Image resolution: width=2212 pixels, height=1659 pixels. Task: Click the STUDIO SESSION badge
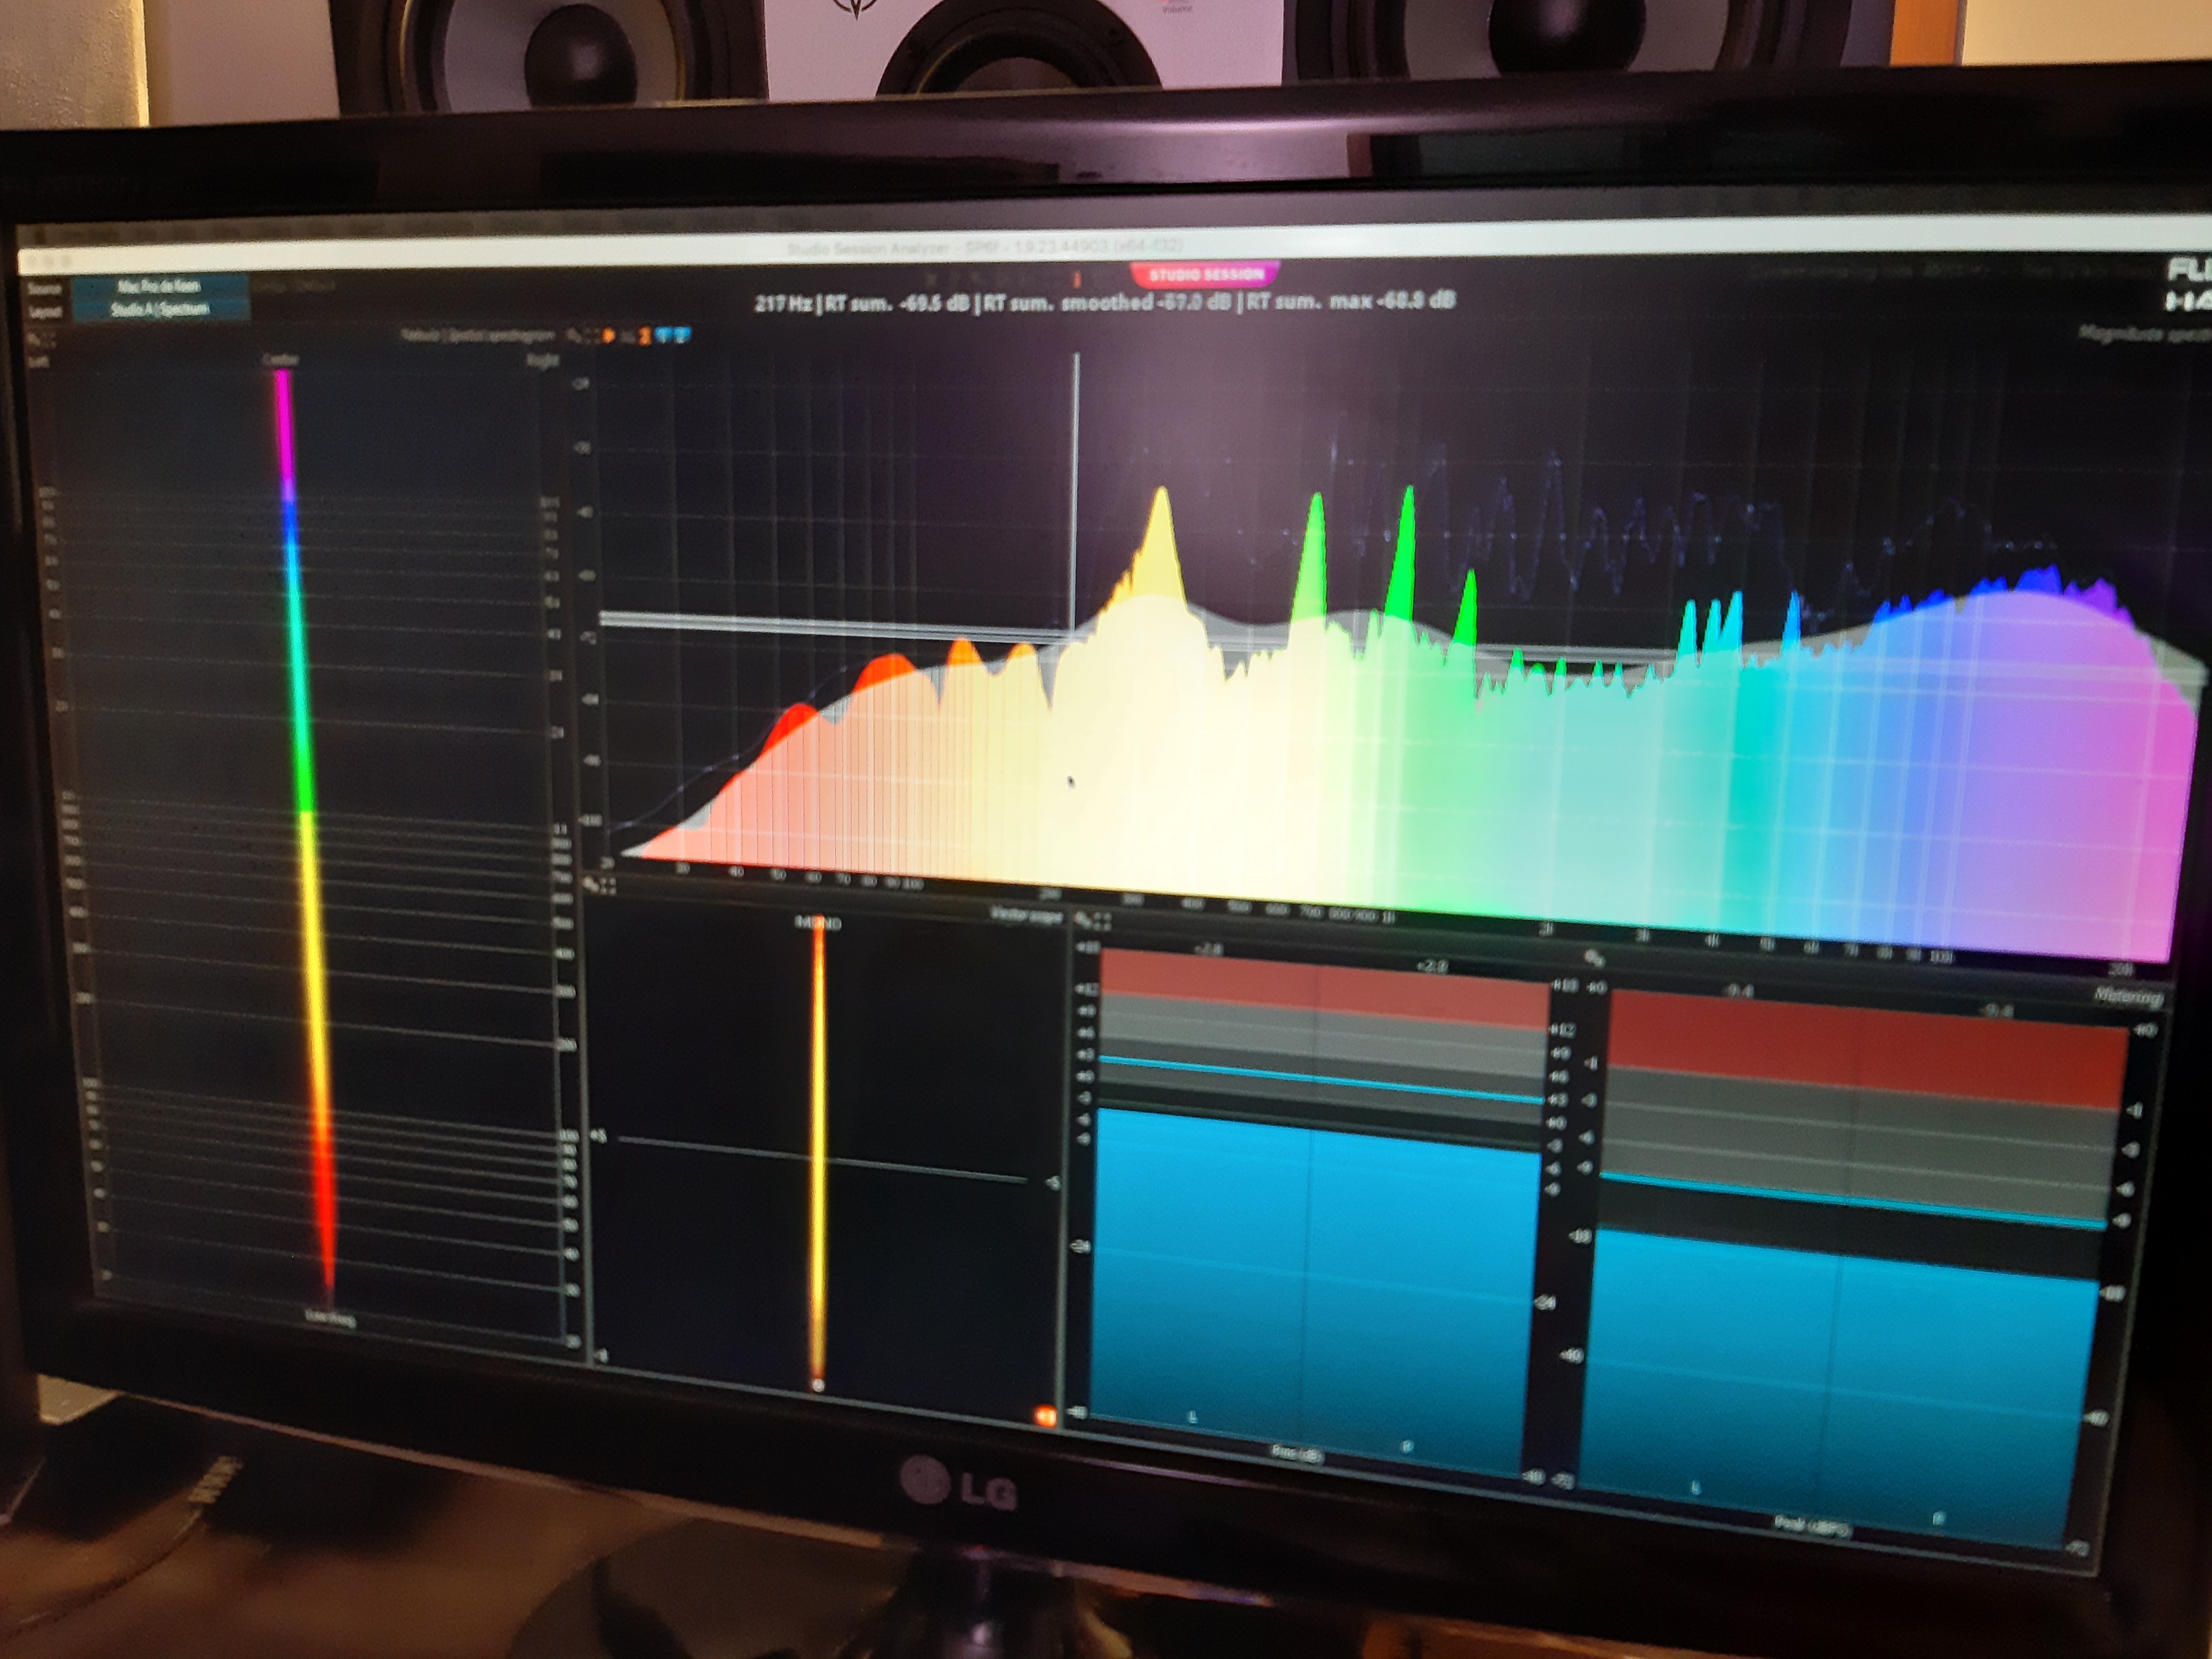(1205, 274)
